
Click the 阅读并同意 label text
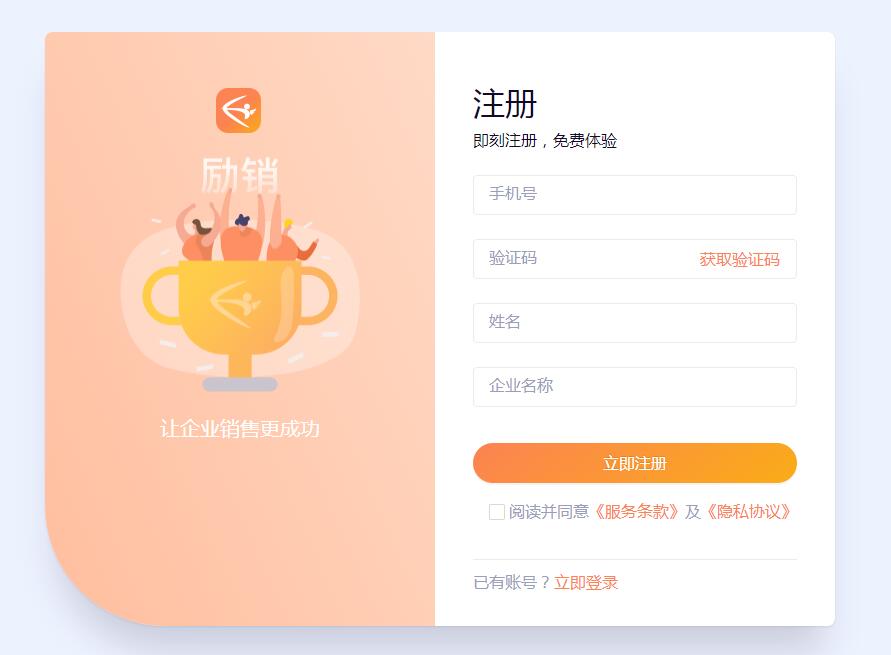coord(548,512)
